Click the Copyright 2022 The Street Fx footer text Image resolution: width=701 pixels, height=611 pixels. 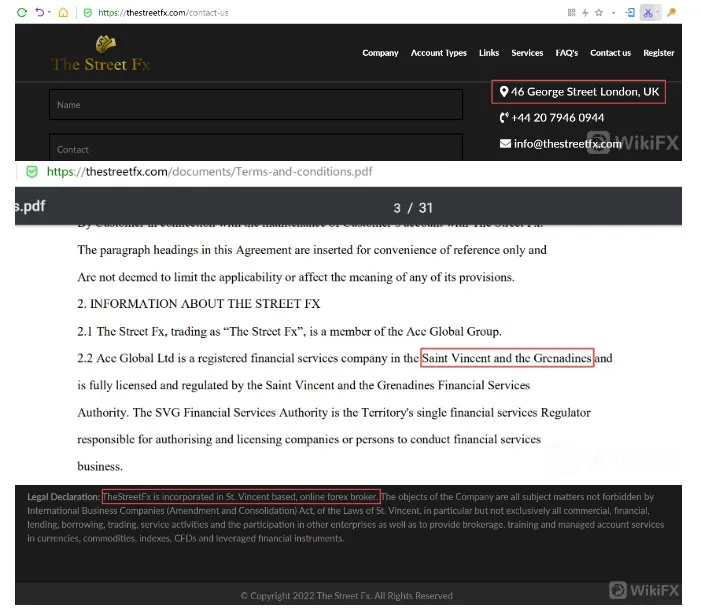tap(346, 596)
